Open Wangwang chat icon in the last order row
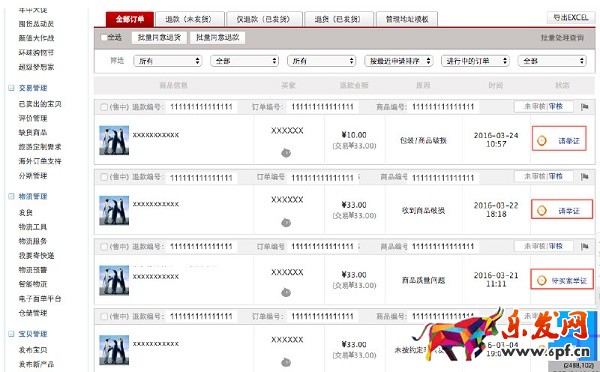This screenshot has width=600, height=372. click(286, 362)
